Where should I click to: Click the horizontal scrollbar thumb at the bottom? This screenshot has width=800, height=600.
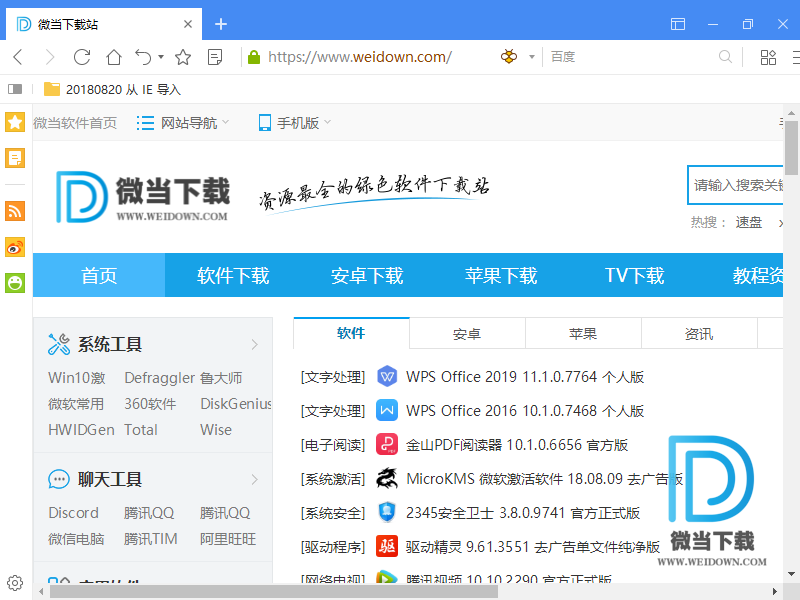(x=273, y=592)
